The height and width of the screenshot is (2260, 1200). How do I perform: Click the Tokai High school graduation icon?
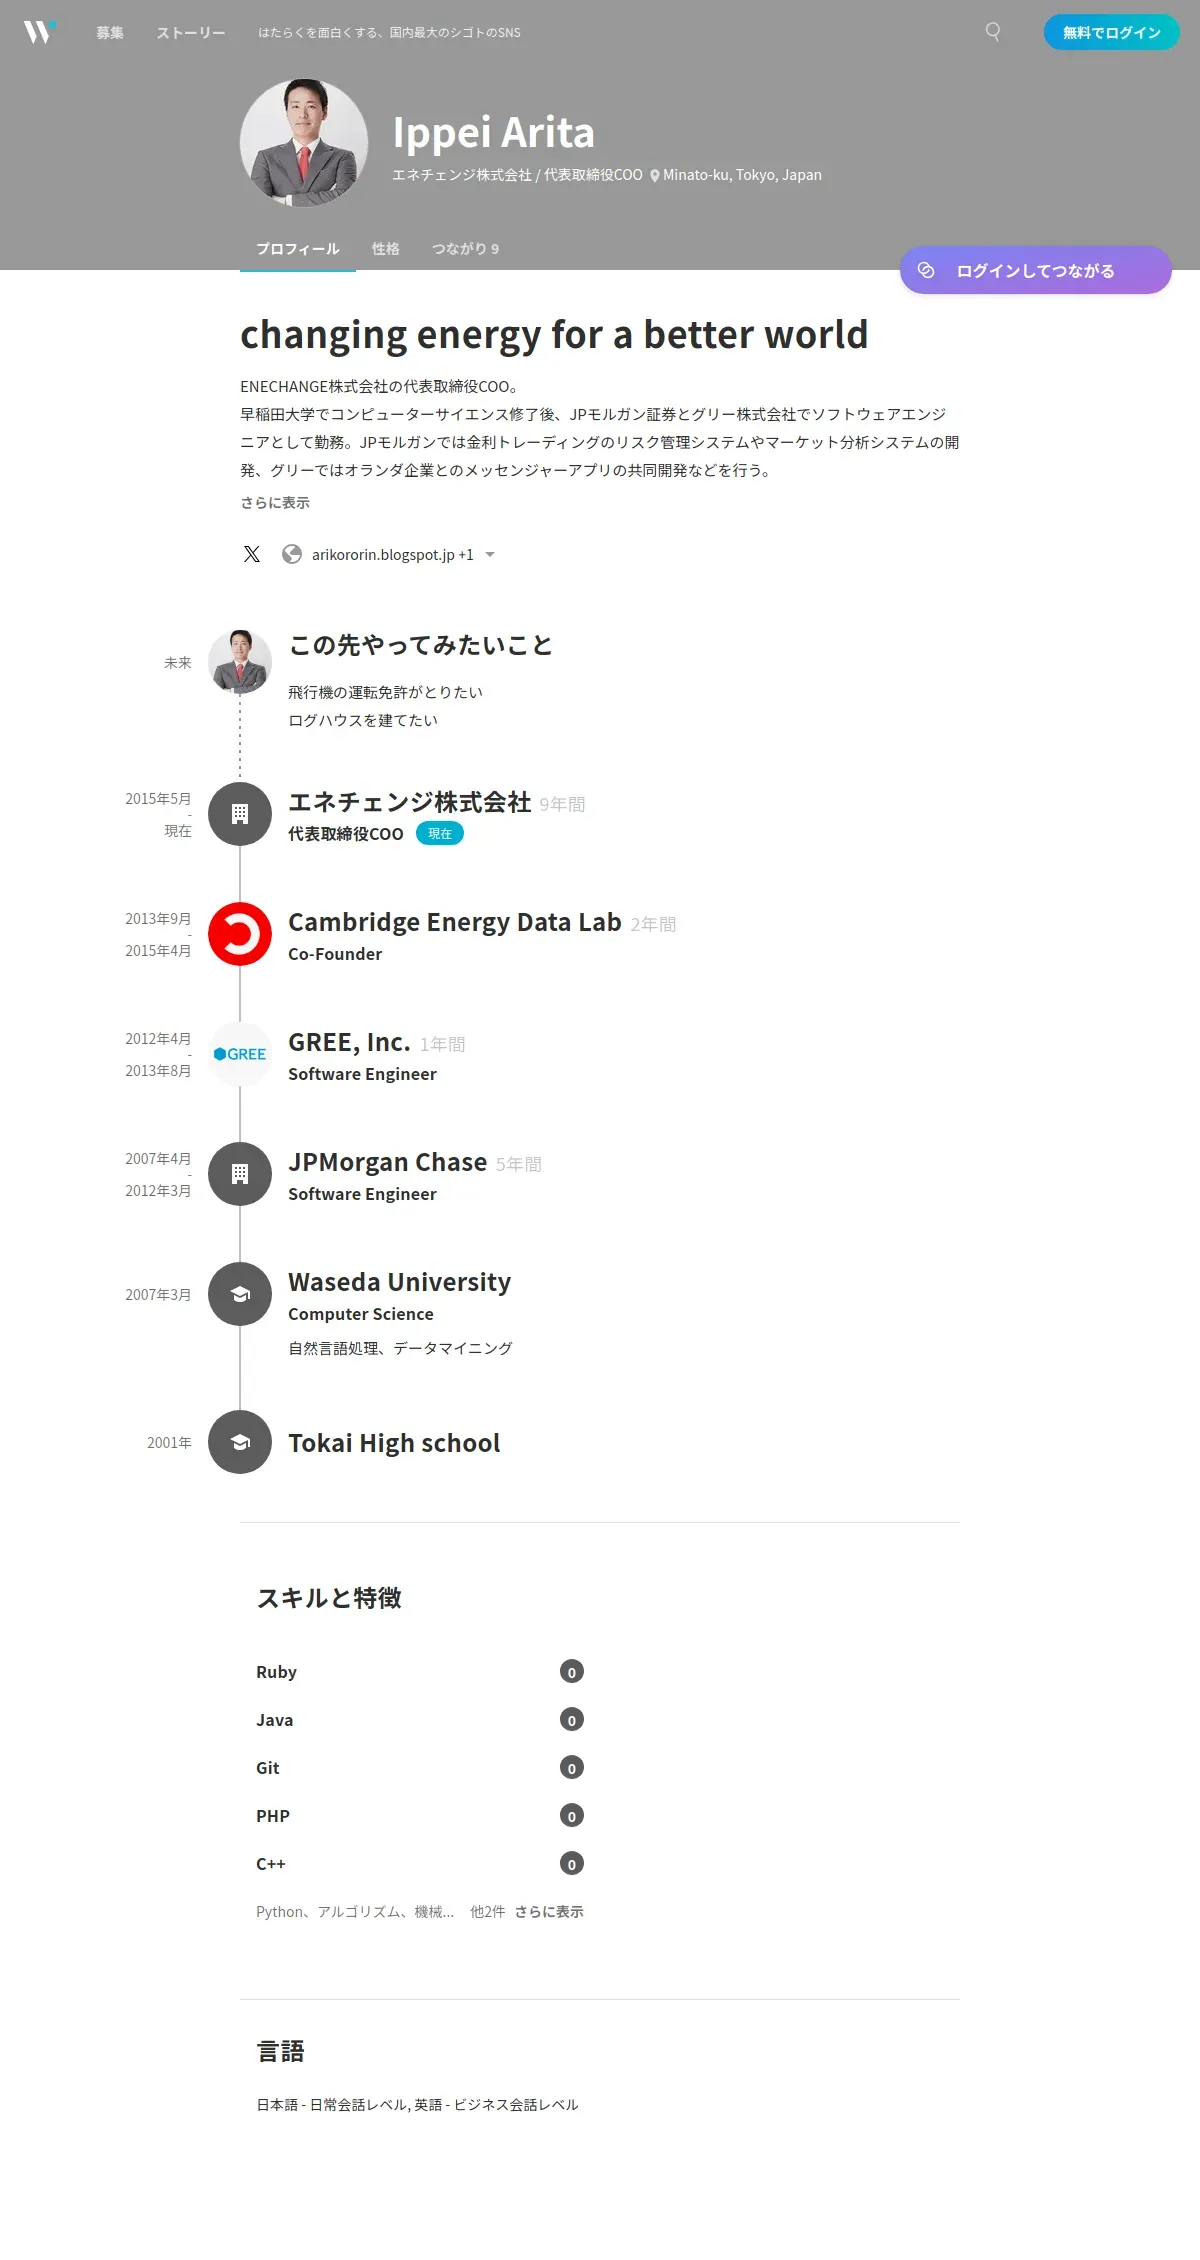pyautogui.click(x=240, y=1442)
